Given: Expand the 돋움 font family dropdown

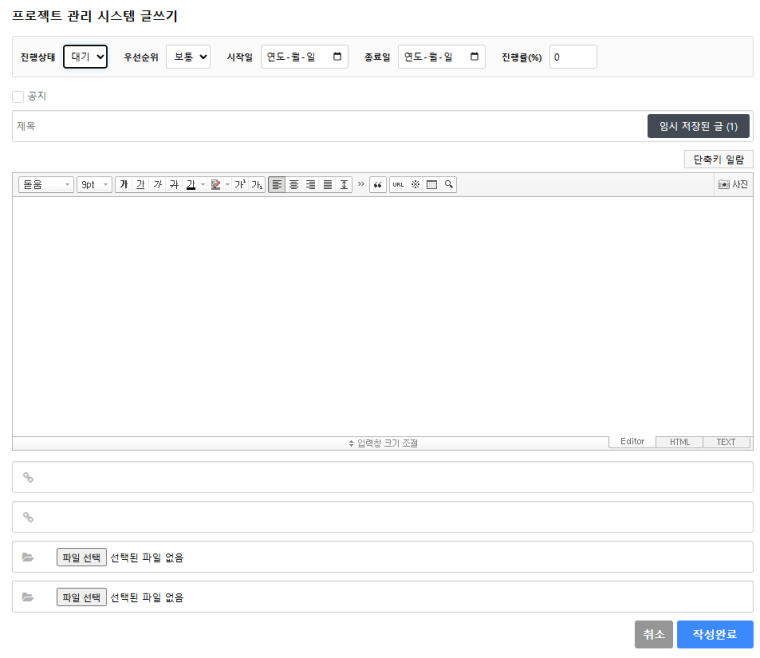Looking at the screenshot, I should [x=46, y=185].
